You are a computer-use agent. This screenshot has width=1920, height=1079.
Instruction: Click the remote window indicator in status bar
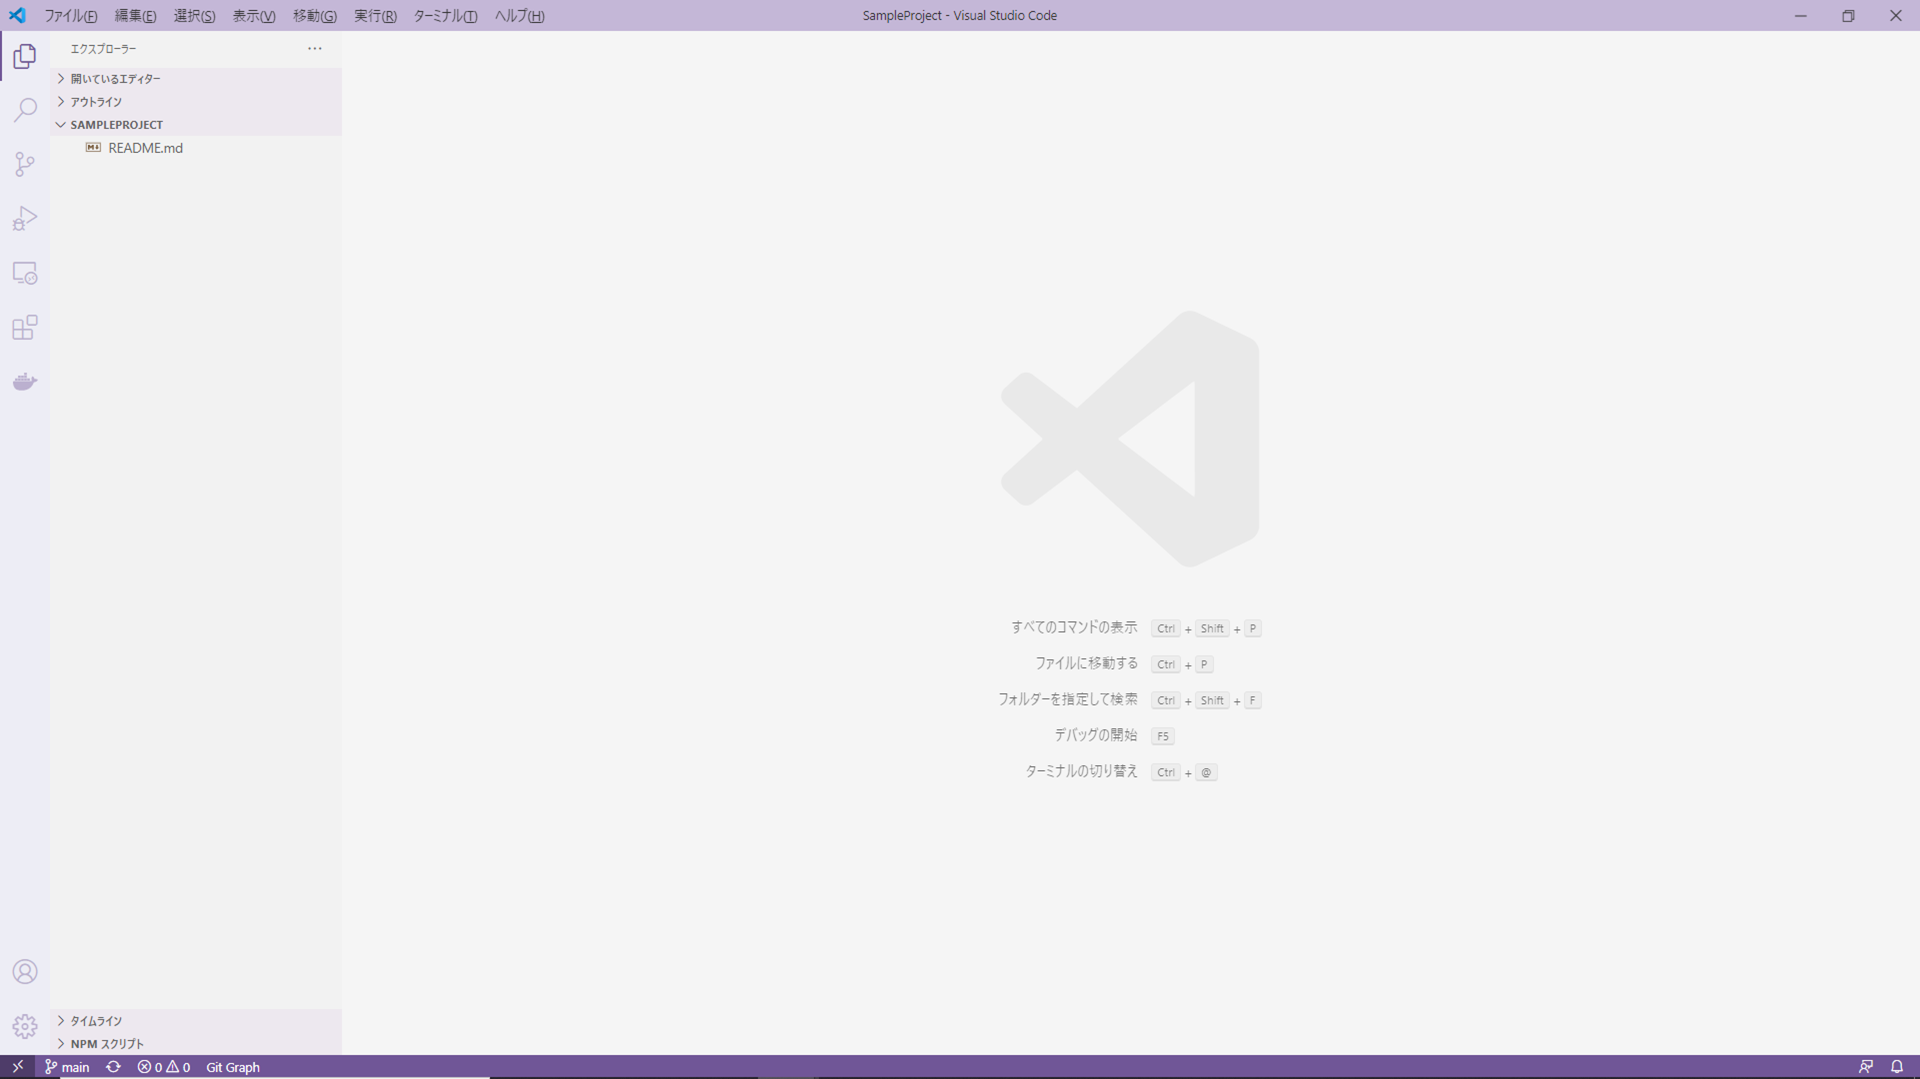click(x=17, y=1067)
